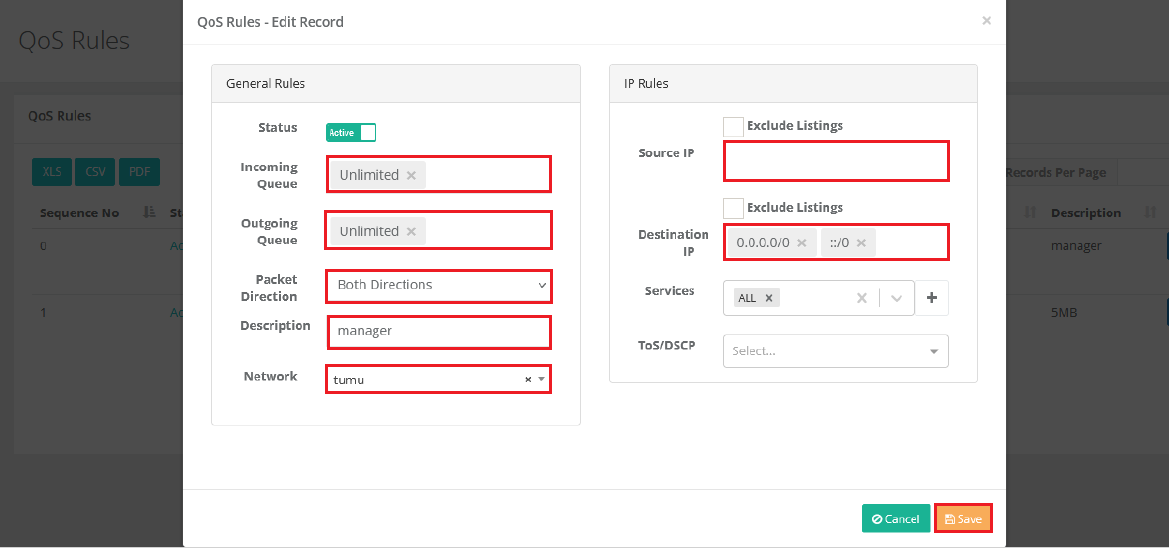Check Exclude Listings for Destination IP
1169x549 pixels.
point(733,208)
